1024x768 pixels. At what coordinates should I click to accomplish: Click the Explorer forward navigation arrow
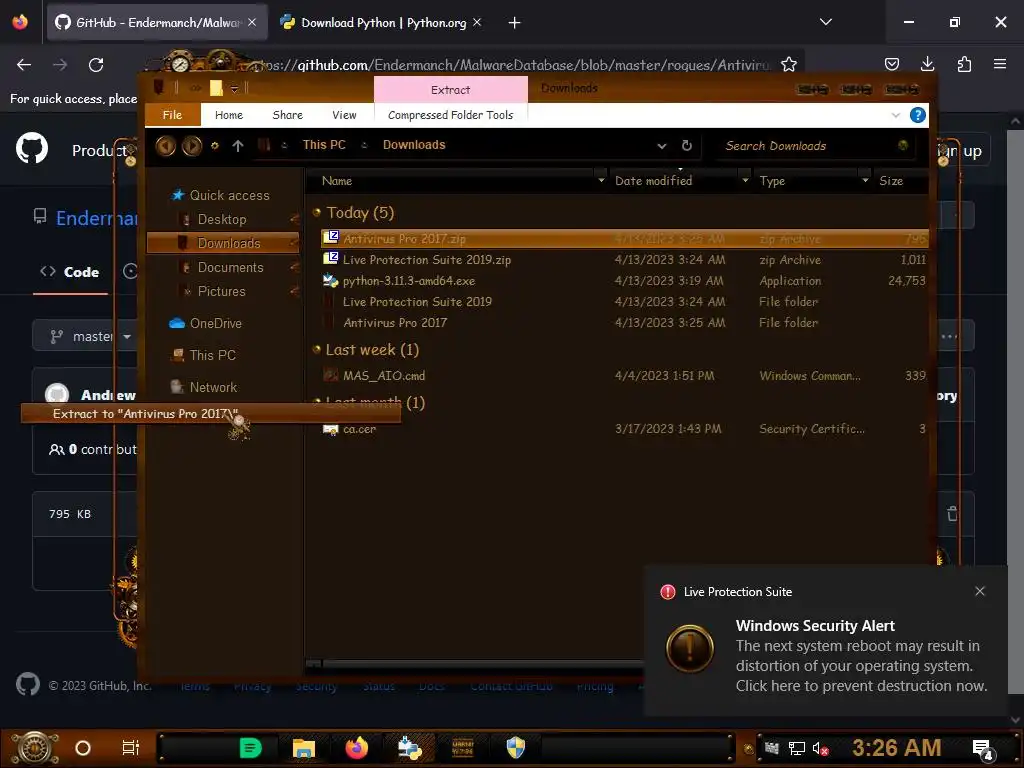[x=191, y=146]
